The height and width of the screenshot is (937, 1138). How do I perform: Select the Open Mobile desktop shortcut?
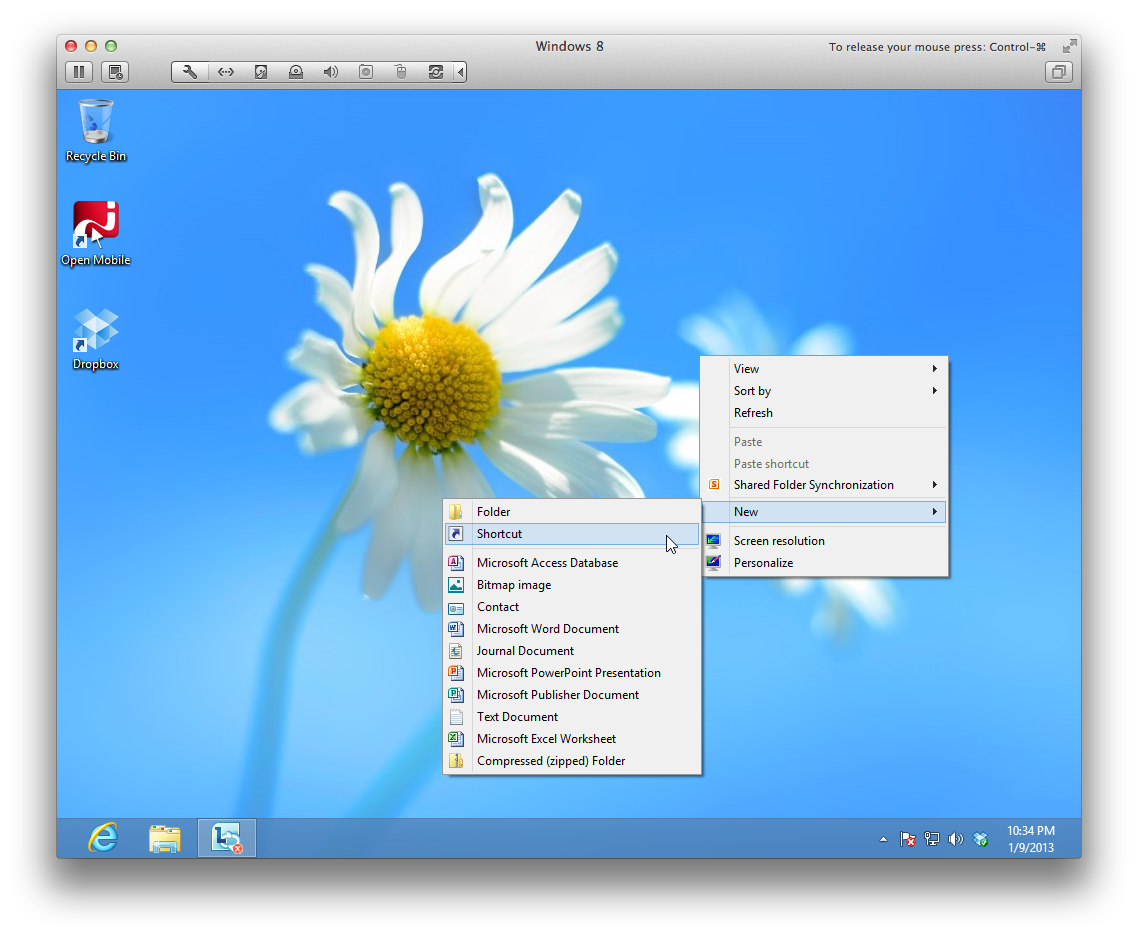pos(96,234)
